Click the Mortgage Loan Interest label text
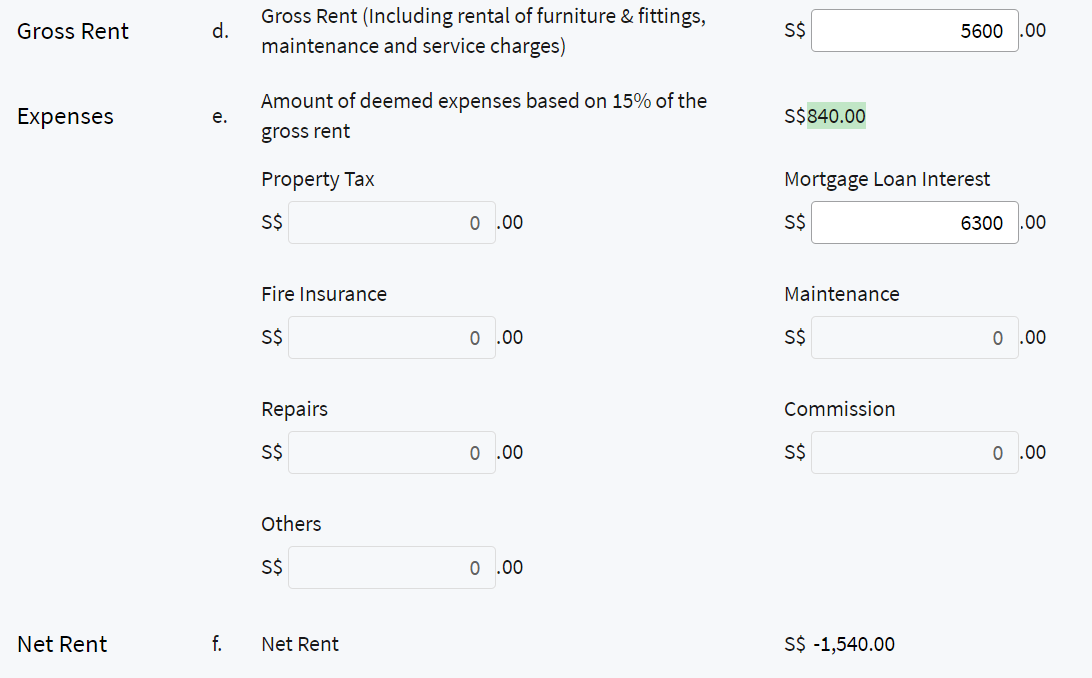 pyautogui.click(x=887, y=180)
